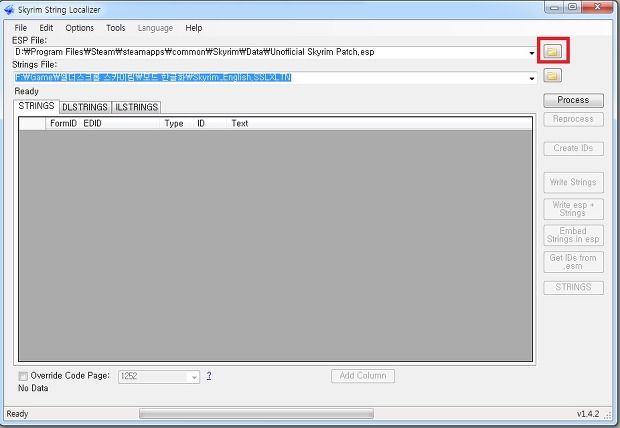Open the code page help question mark link
Image resolution: width=620 pixels, height=428 pixels.
coord(209,376)
